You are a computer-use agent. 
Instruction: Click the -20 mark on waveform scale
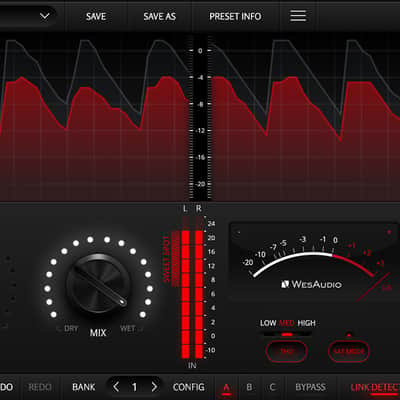pos(199,184)
